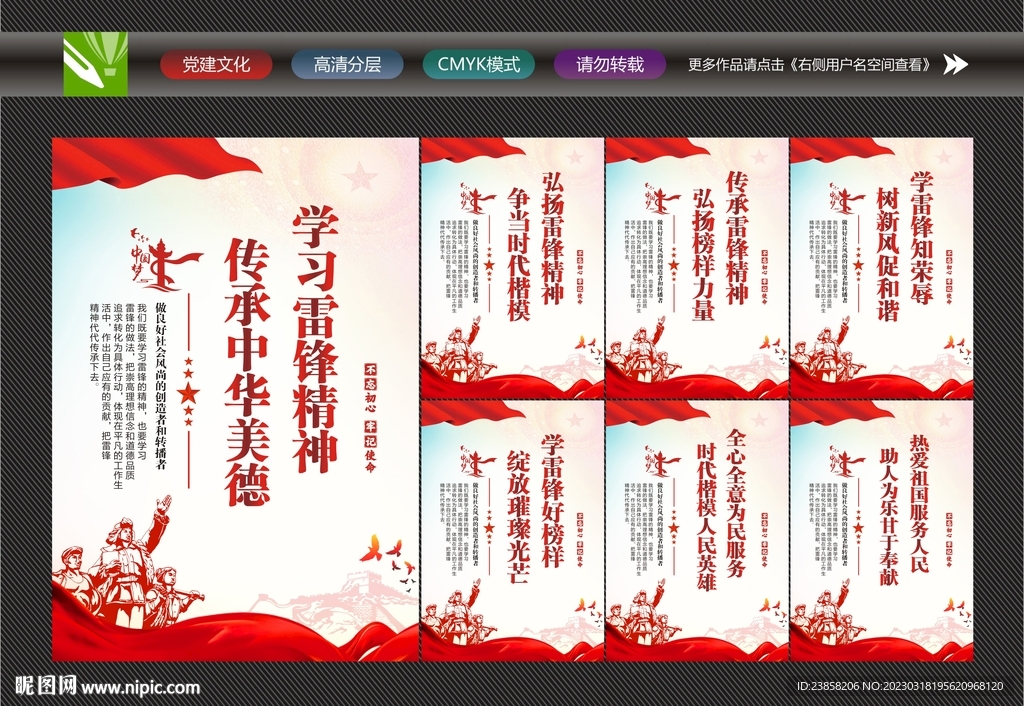Viewport: 1024px width, 706px height.
Task: Enable the CMYK模式 color mode option
Action: click(x=478, y=62)
